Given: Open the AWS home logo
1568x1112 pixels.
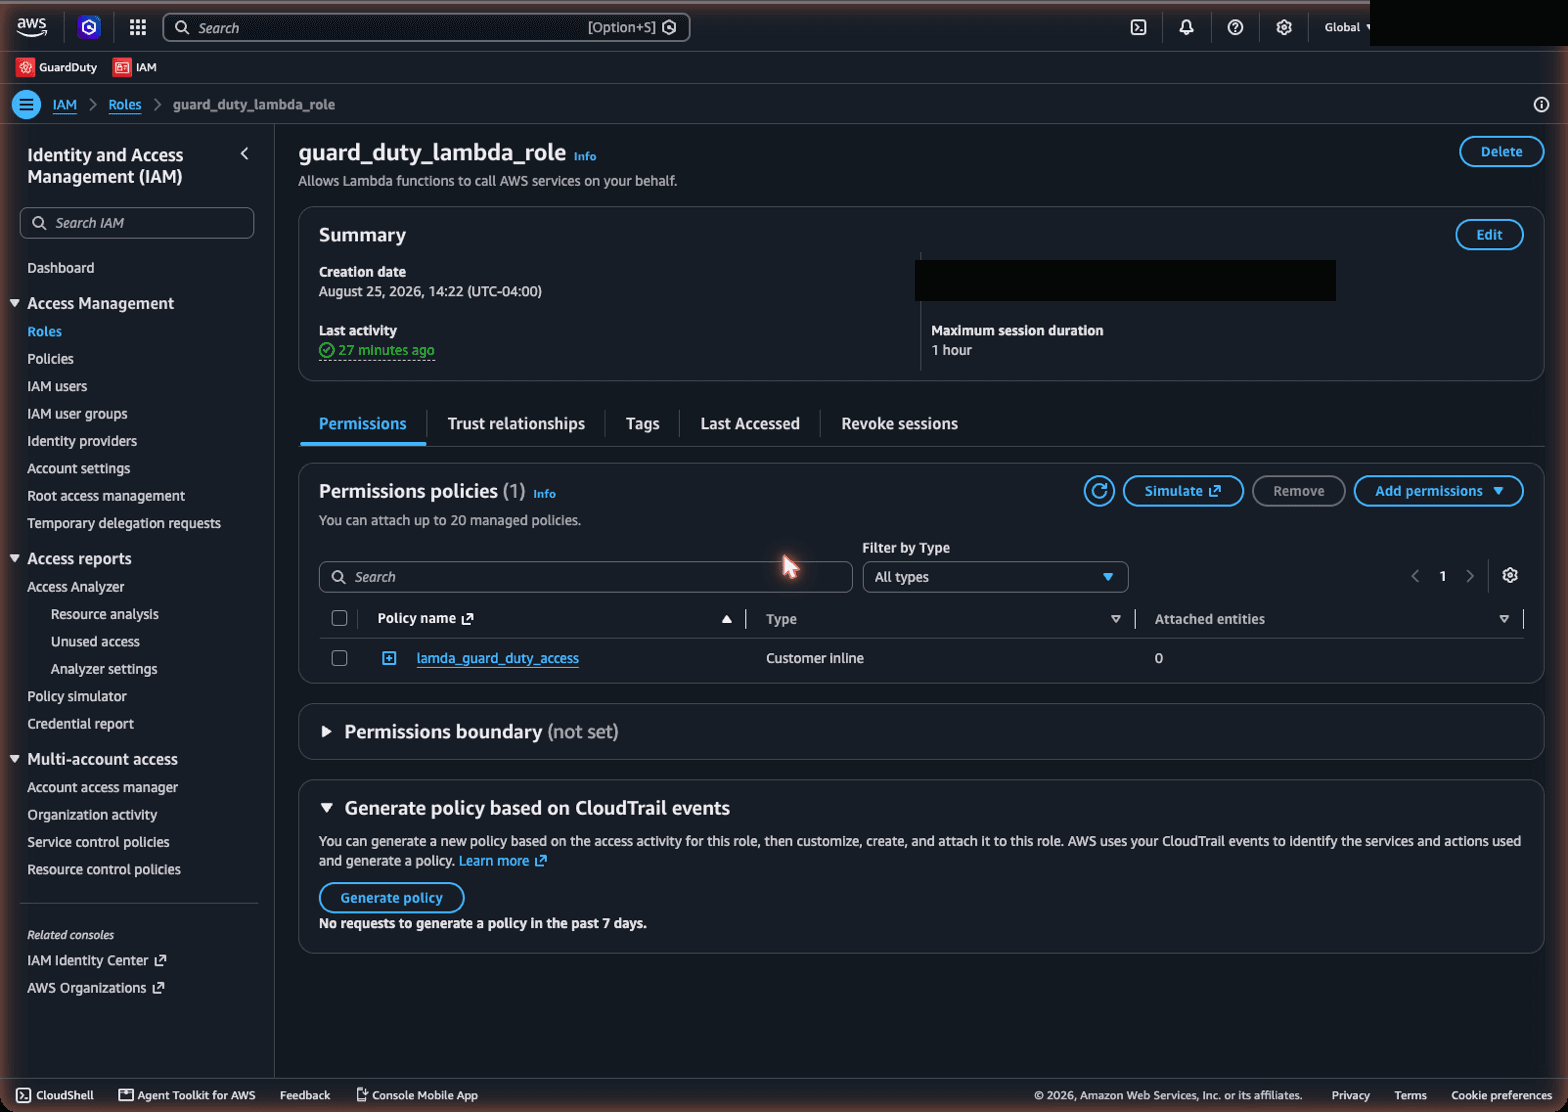Looking at the screenshot, I should point(32,27).
